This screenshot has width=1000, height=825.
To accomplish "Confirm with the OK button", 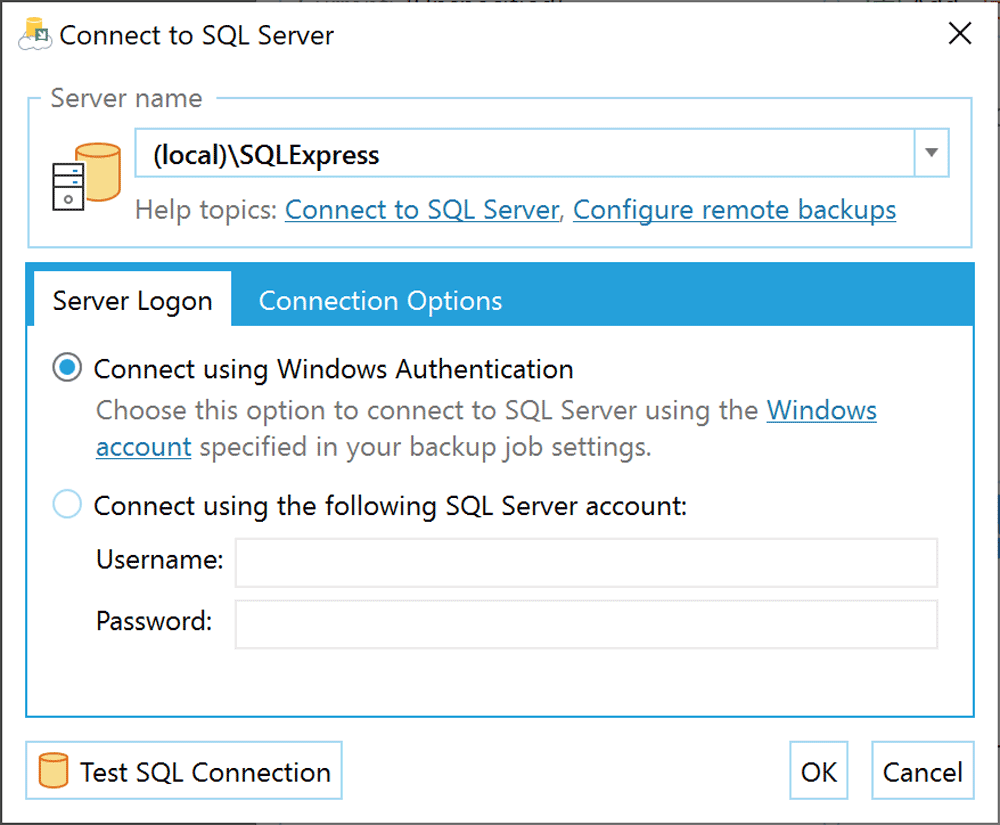I will (819, 770).
